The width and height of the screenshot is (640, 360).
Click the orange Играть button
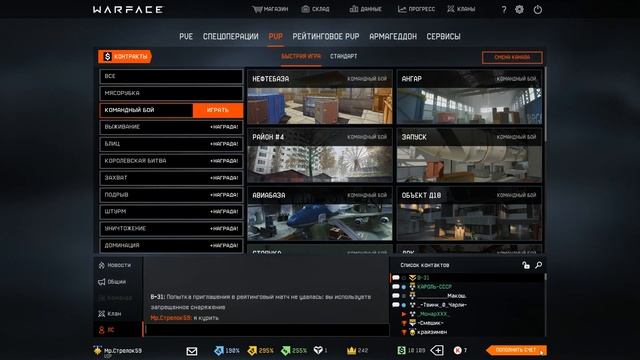[218, 110]
